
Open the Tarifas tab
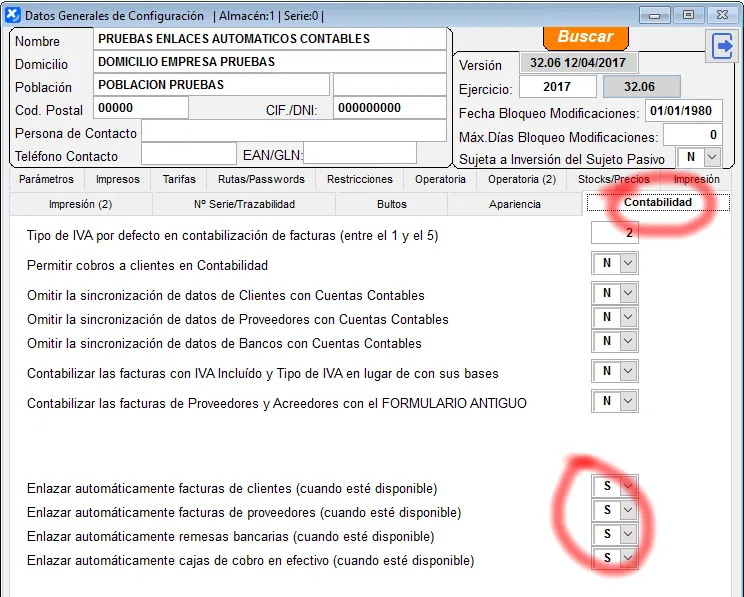coord(179,179)
